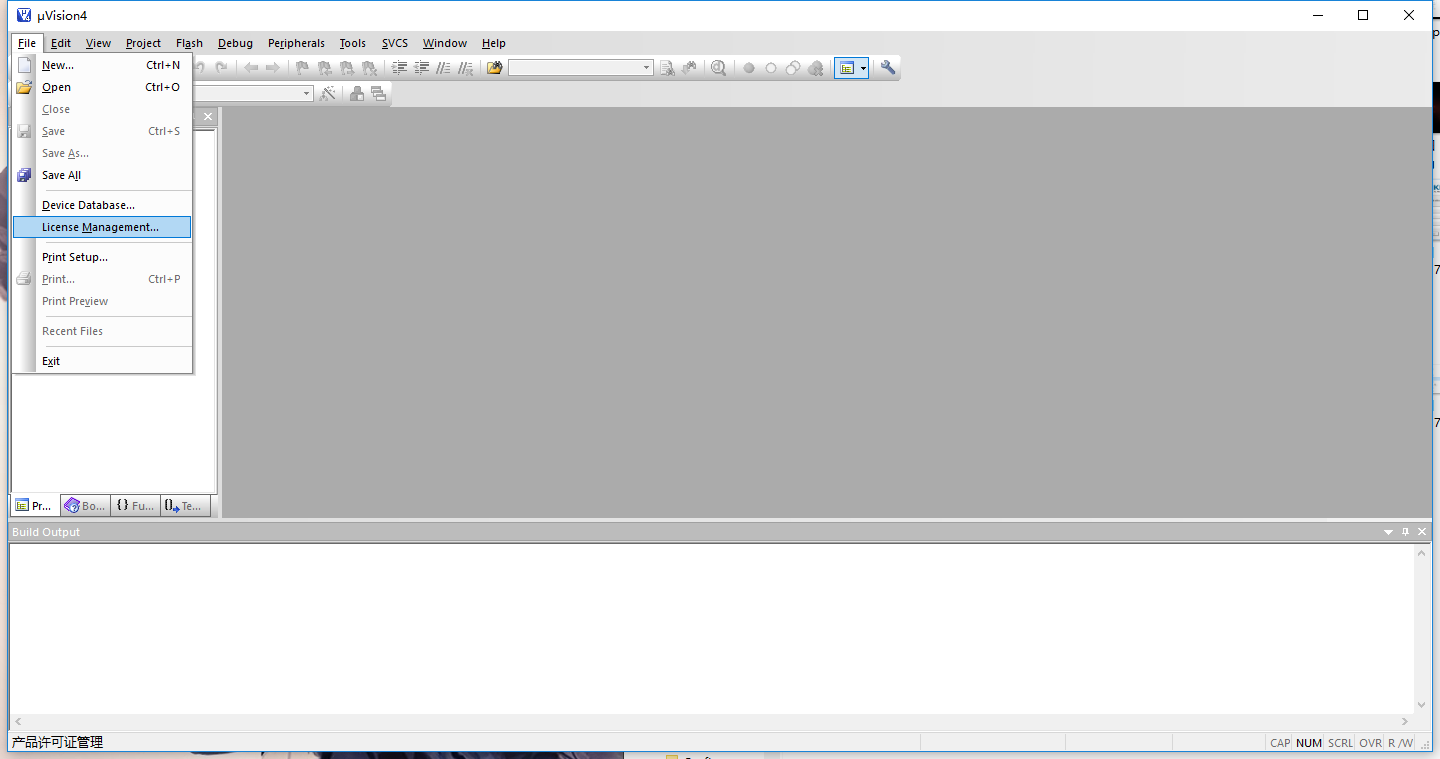Choose Print Setup... from the File menu
The height and width of the screenshot is (759, 1440).
[102, 257]
